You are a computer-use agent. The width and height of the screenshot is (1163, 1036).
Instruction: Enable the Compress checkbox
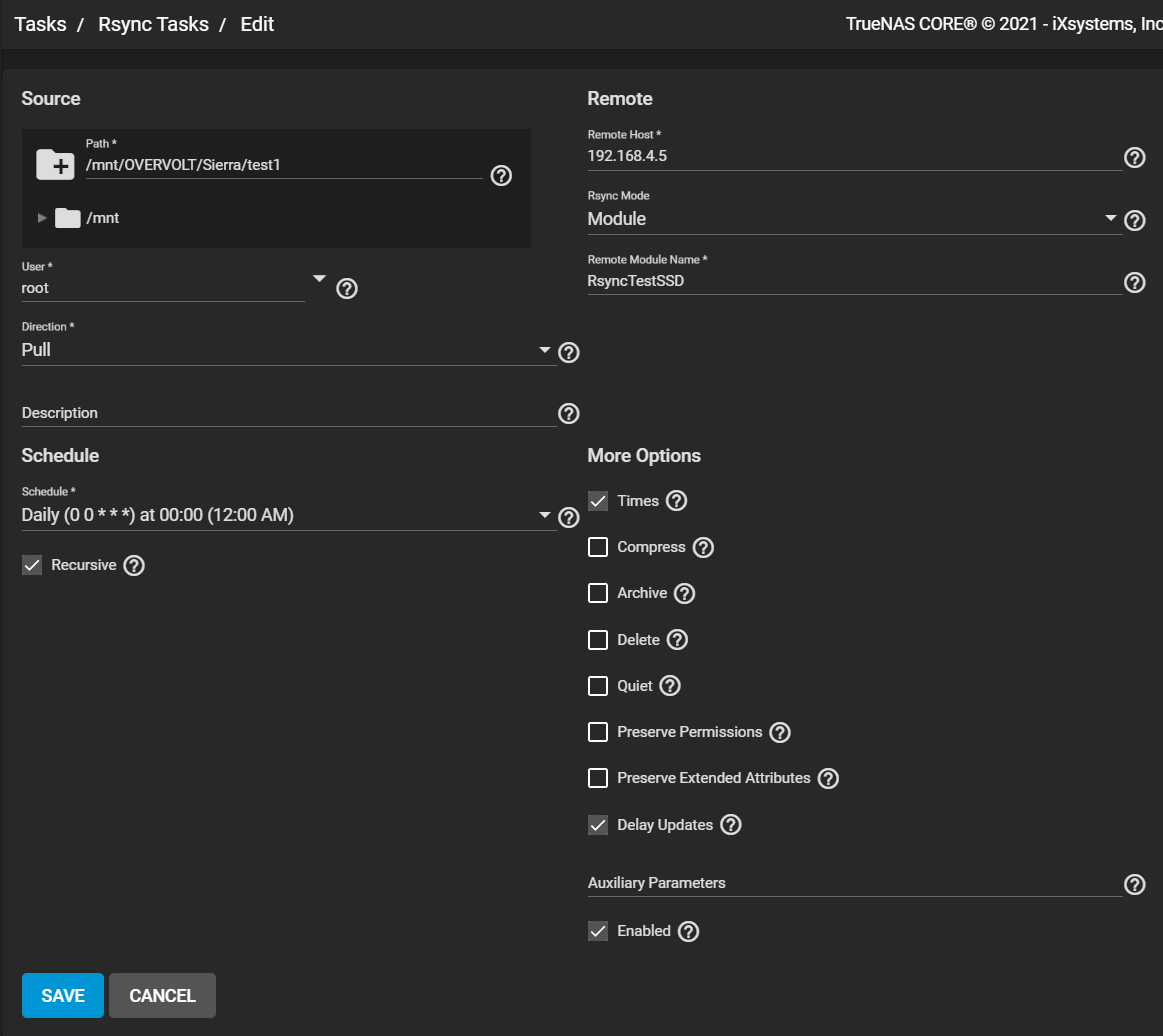598,547
